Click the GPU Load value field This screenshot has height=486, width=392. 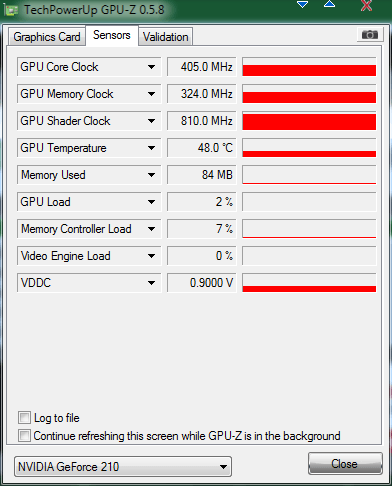click(x=202, y=202)
